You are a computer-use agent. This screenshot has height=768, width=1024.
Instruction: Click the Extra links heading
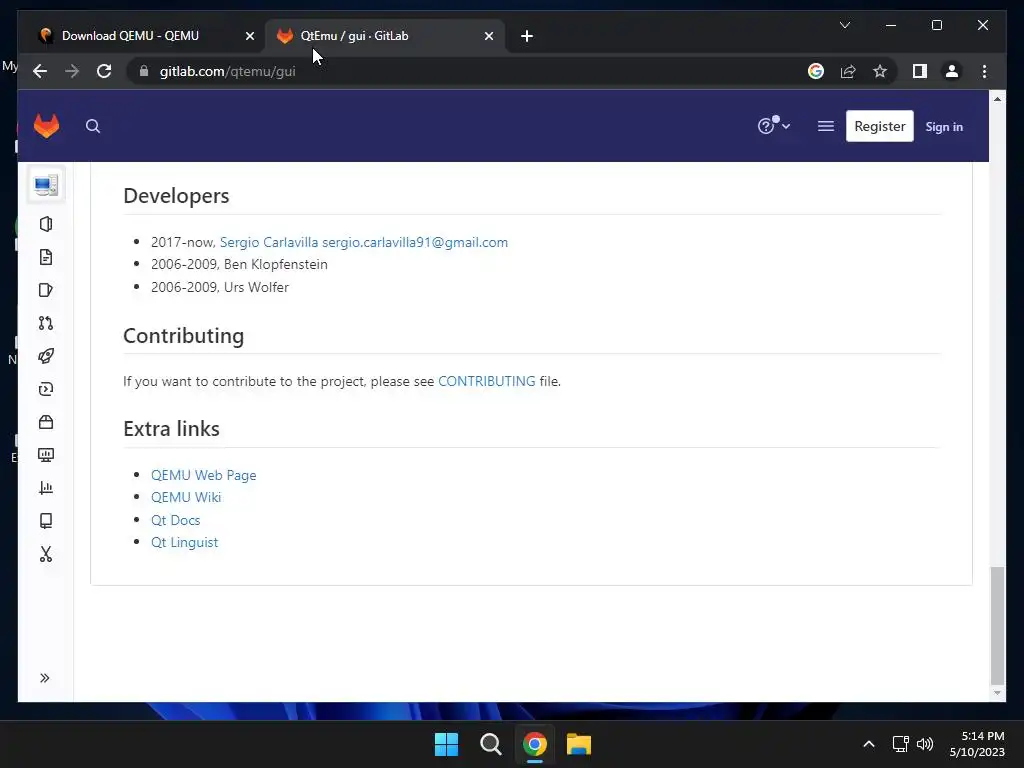[x=171, y=429]
